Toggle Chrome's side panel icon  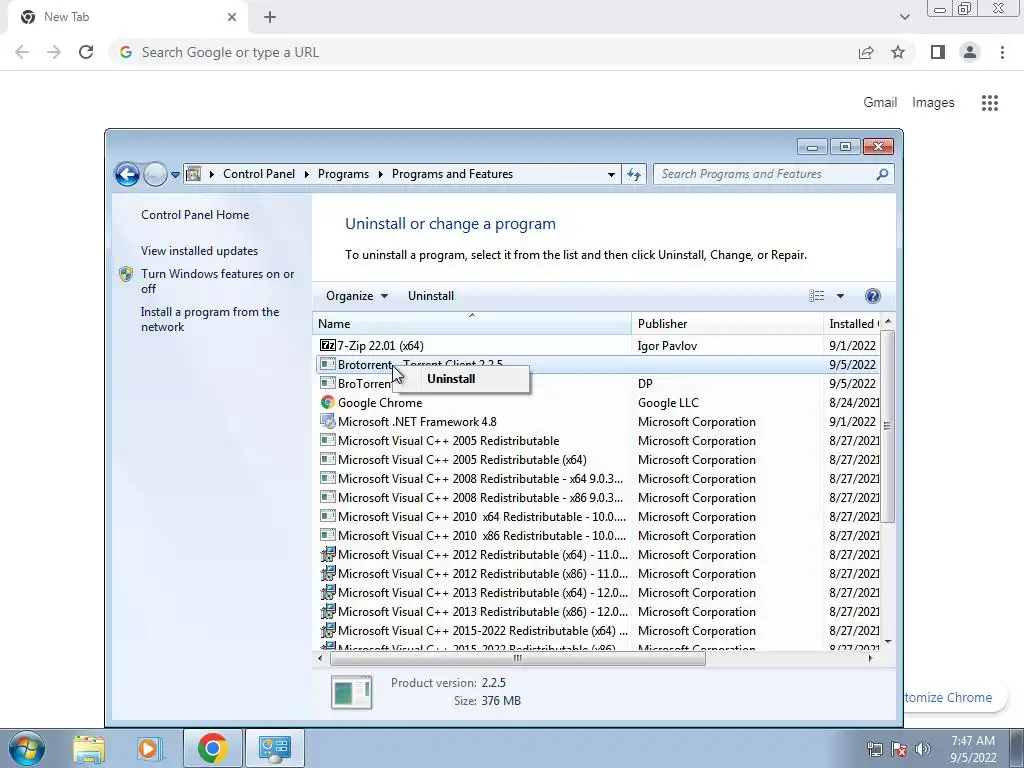pyautogui.click(x=938, y=52)
